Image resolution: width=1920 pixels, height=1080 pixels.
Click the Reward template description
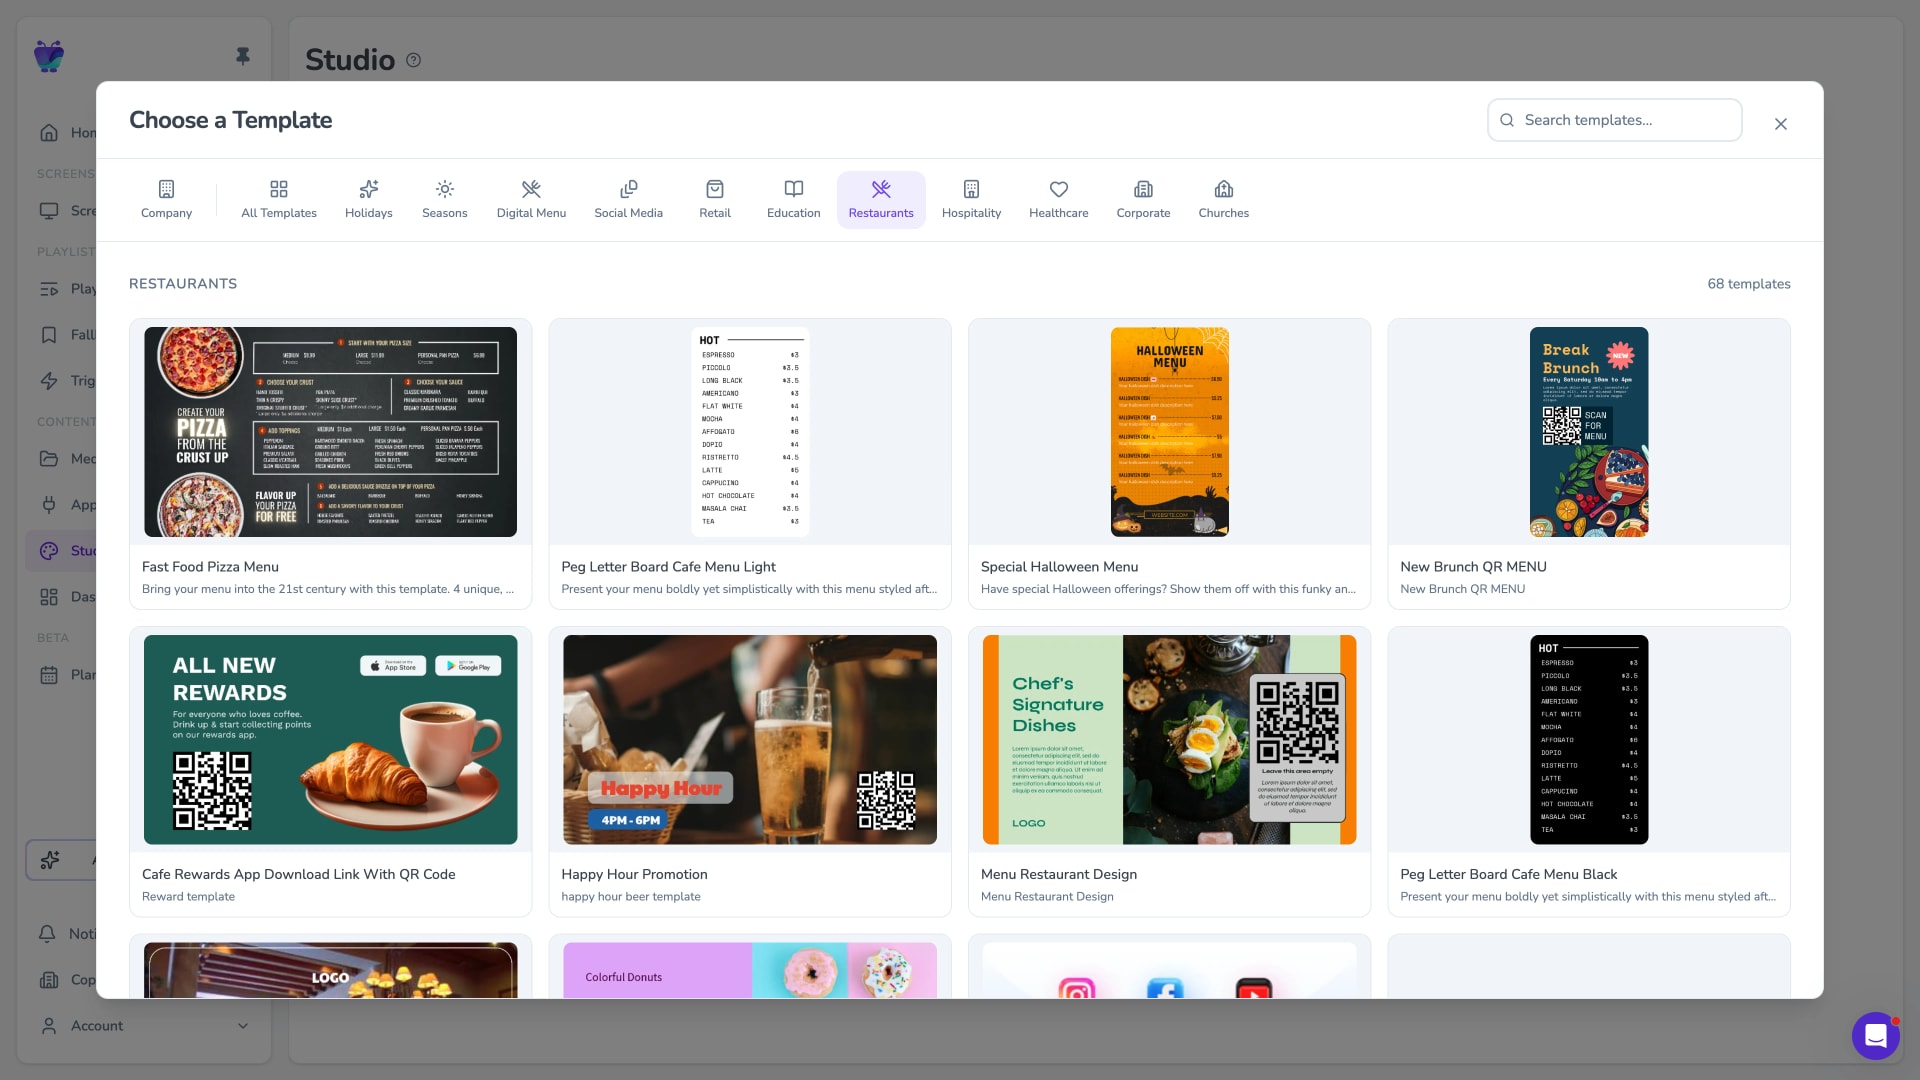(188, 897)
